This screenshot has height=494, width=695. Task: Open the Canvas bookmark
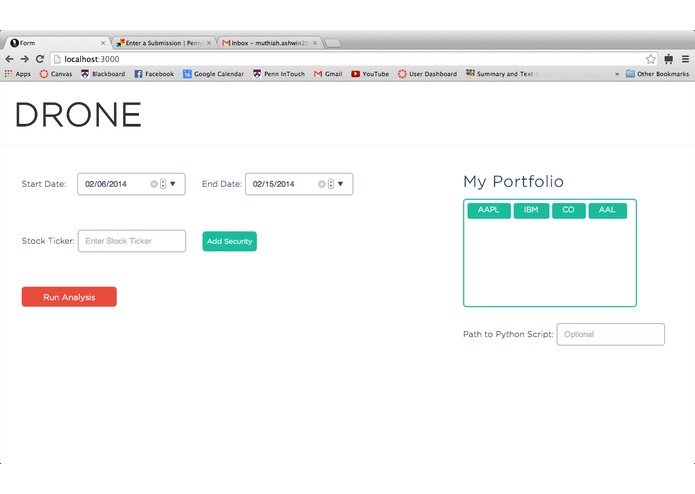coord(56,74)
